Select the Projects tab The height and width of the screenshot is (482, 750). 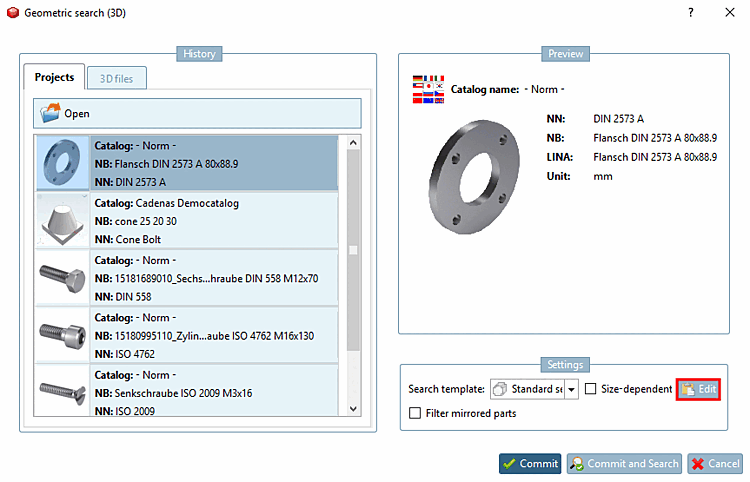click(x=54, y=77)
